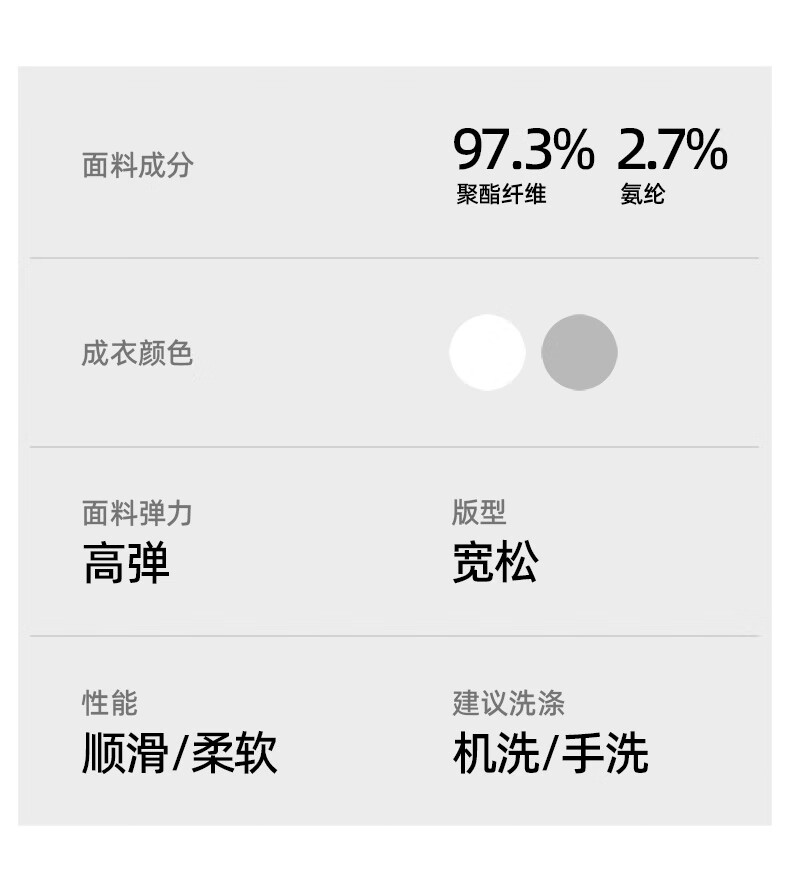Image resolution: width=790 pixels, height=891 pixels.
Task: Select the word 手洗
Action: [604, 754]
